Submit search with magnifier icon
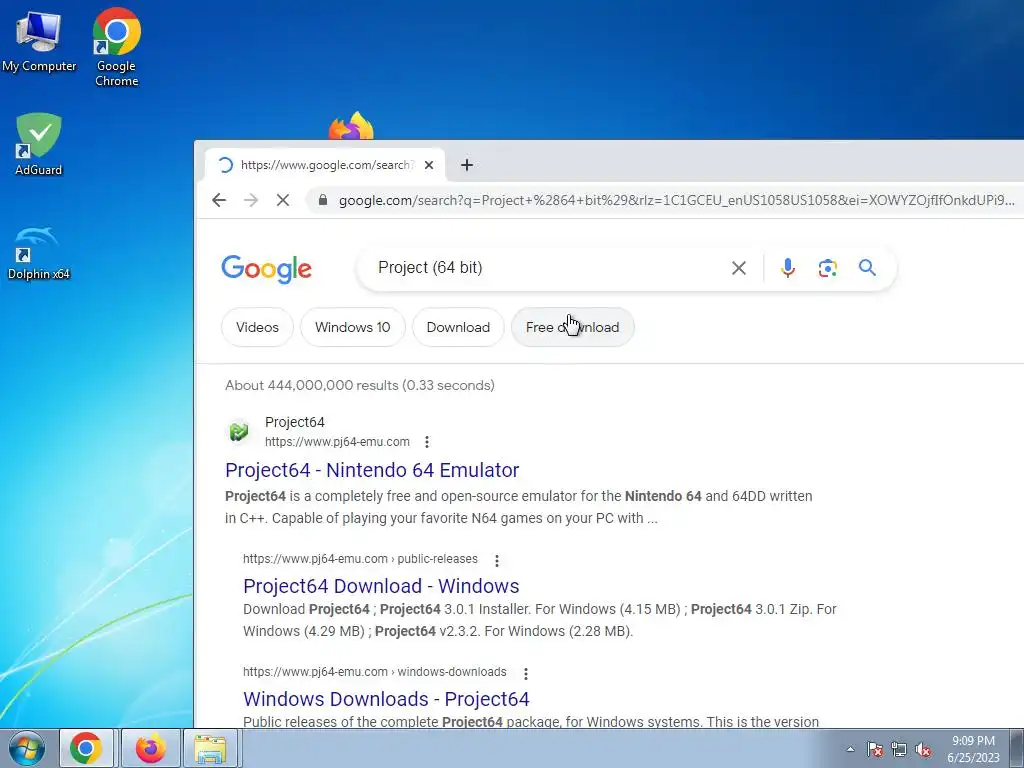The height and width of the screenshot is (768, 1024). pos(867,267)
